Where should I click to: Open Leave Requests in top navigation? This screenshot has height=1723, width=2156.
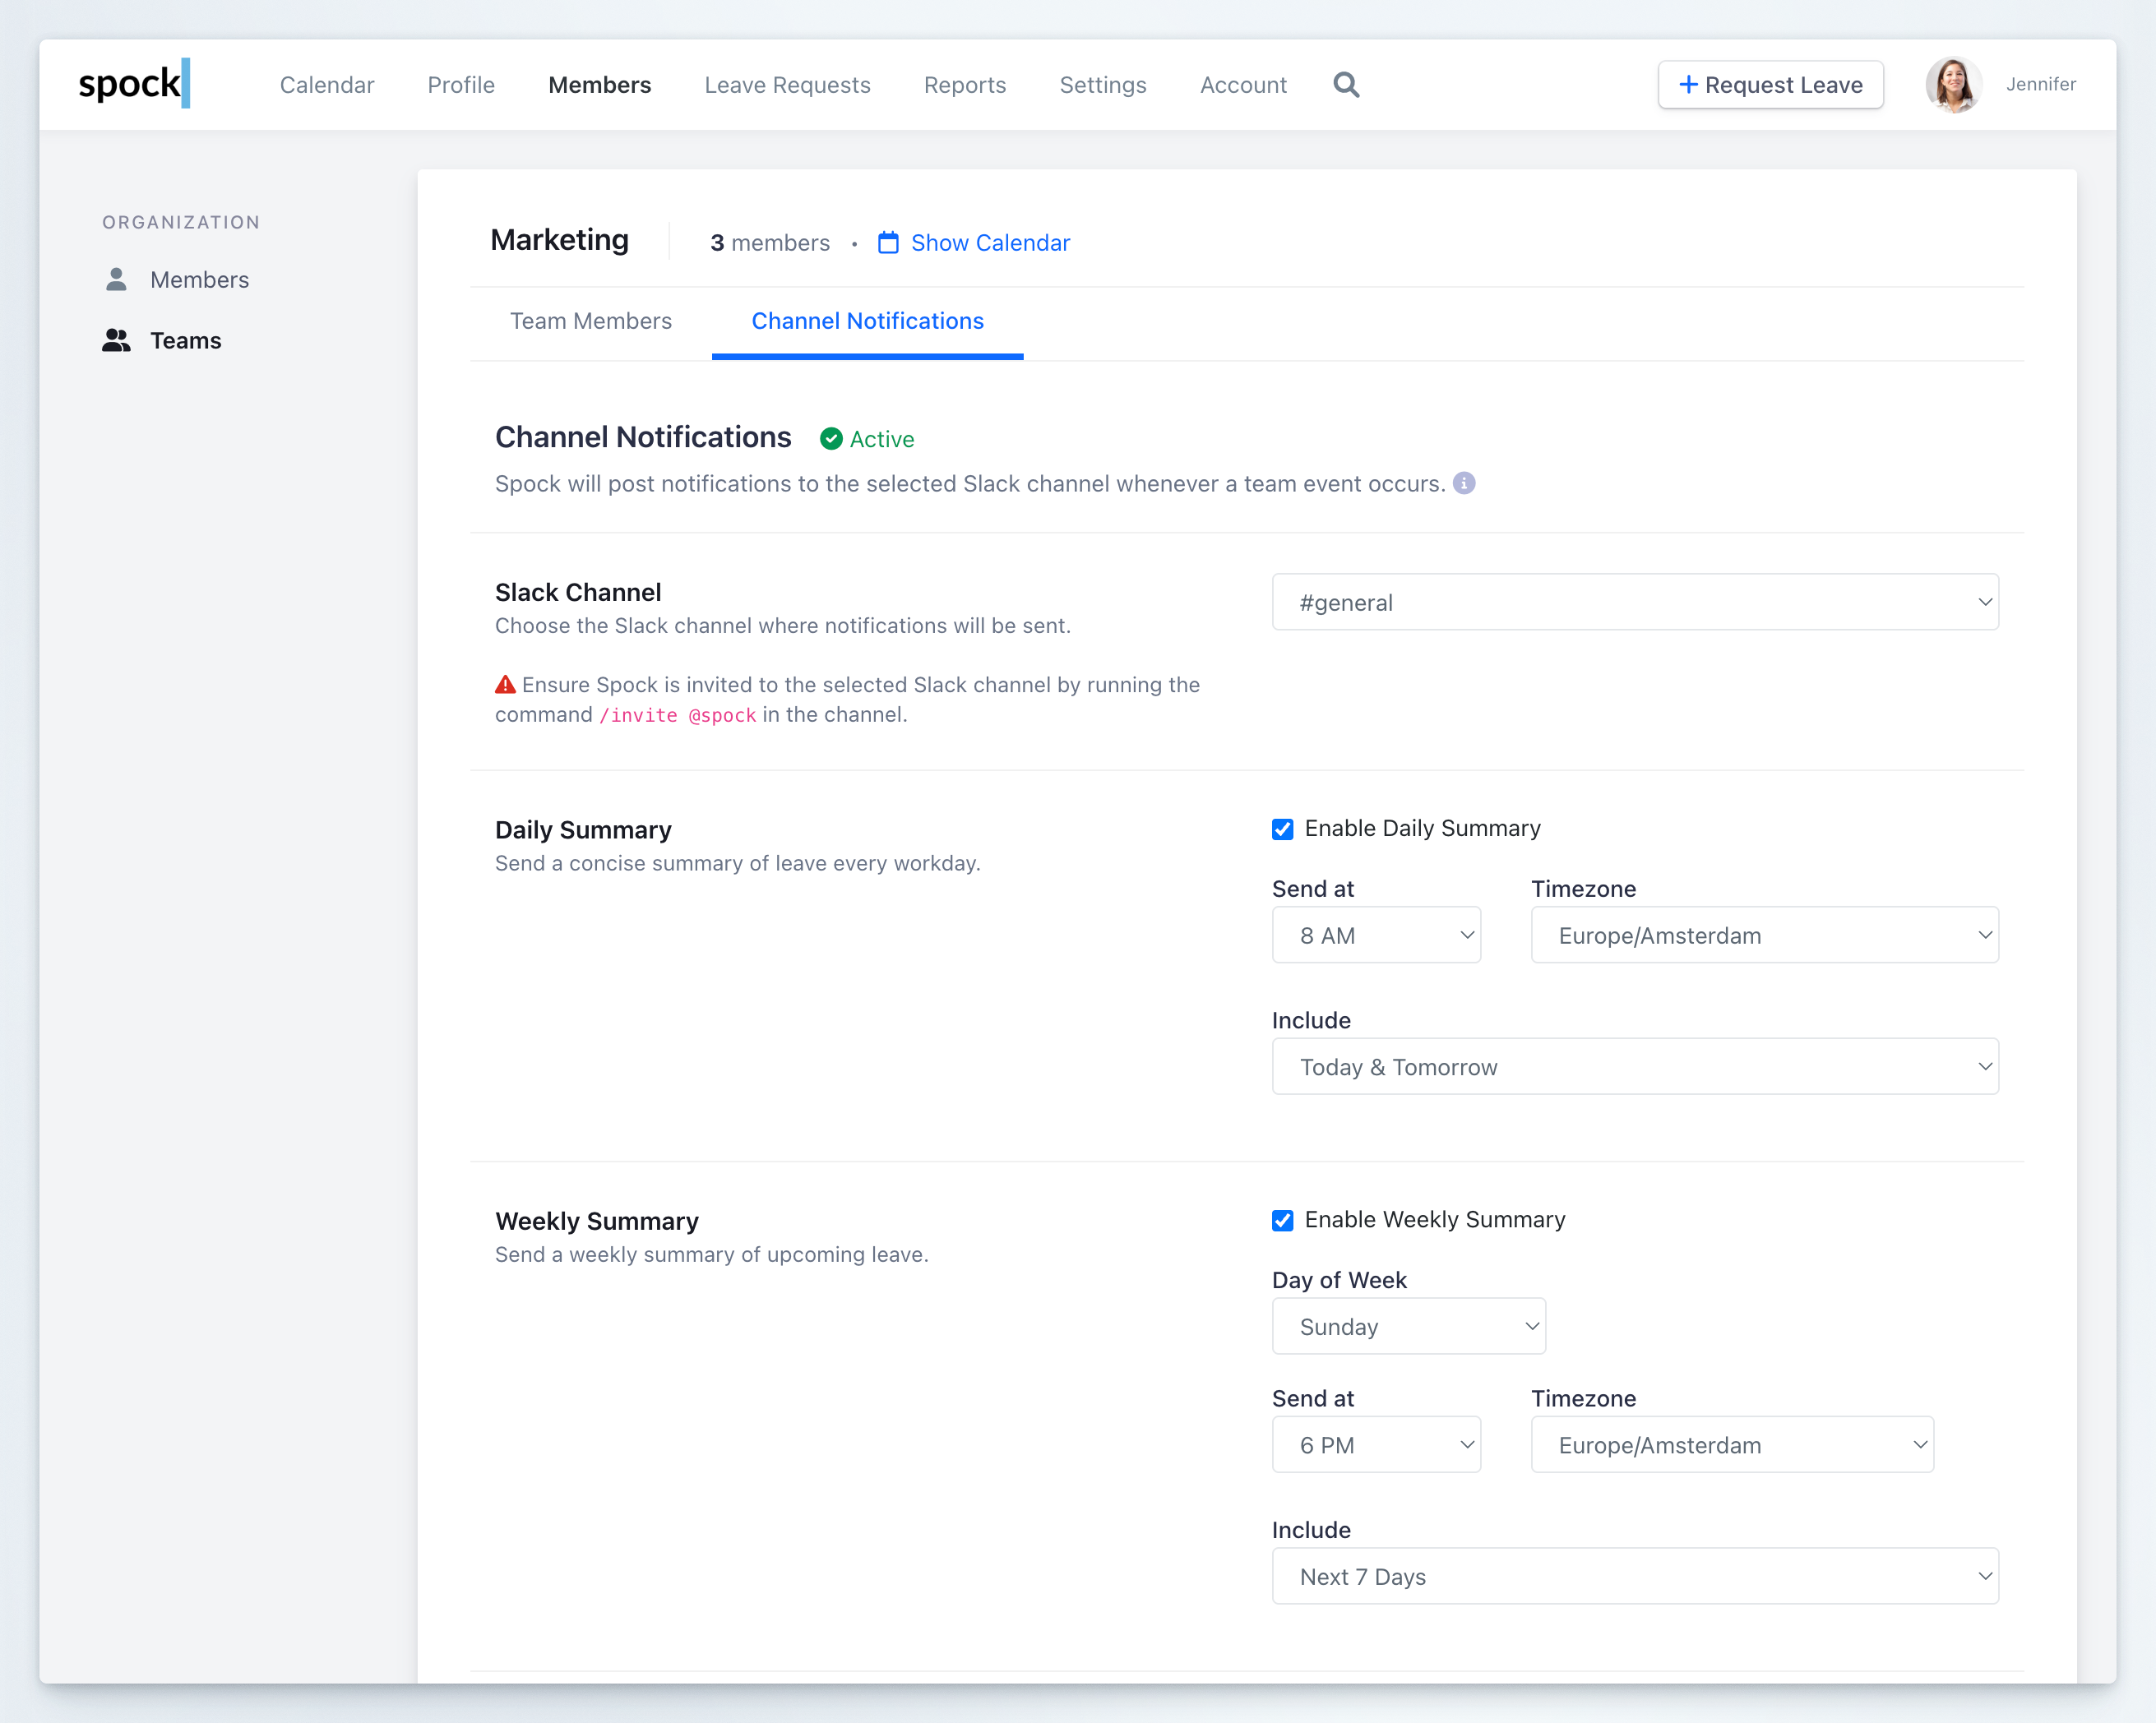coord(787,85)
